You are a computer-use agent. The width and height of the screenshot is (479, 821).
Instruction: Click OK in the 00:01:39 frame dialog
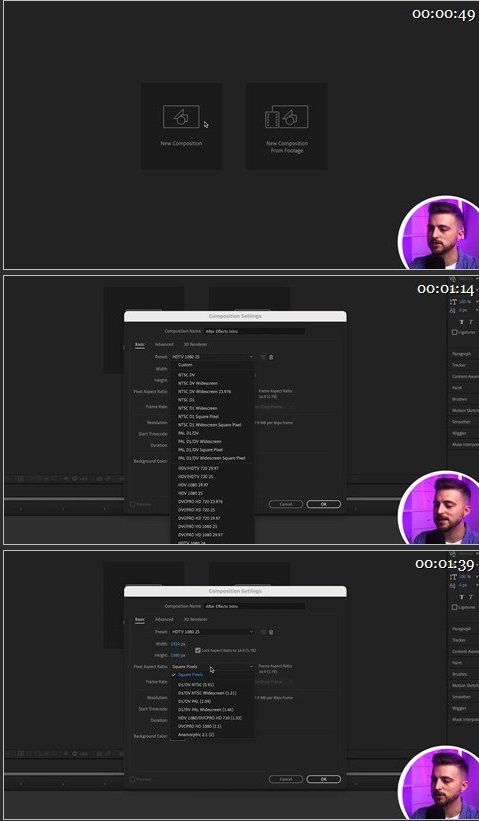(324, 779)
